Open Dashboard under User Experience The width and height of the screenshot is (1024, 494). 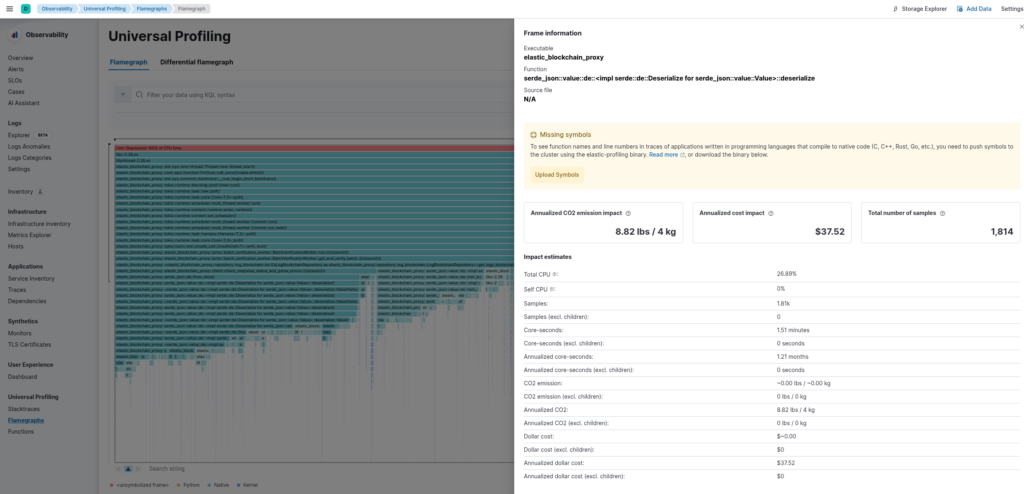[22, 377]
